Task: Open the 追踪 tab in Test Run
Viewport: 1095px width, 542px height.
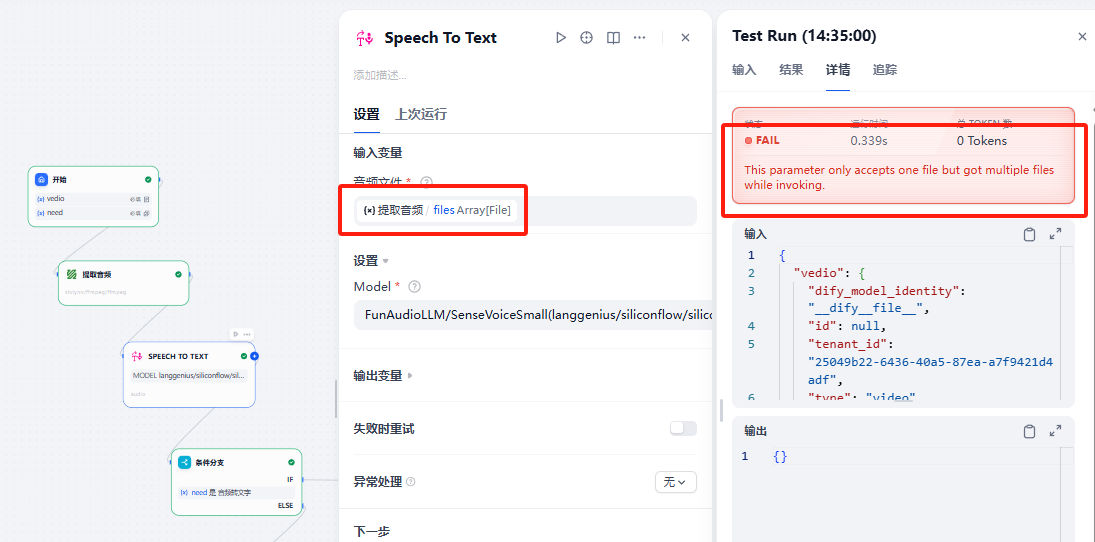Action: (x=885, y=70)
